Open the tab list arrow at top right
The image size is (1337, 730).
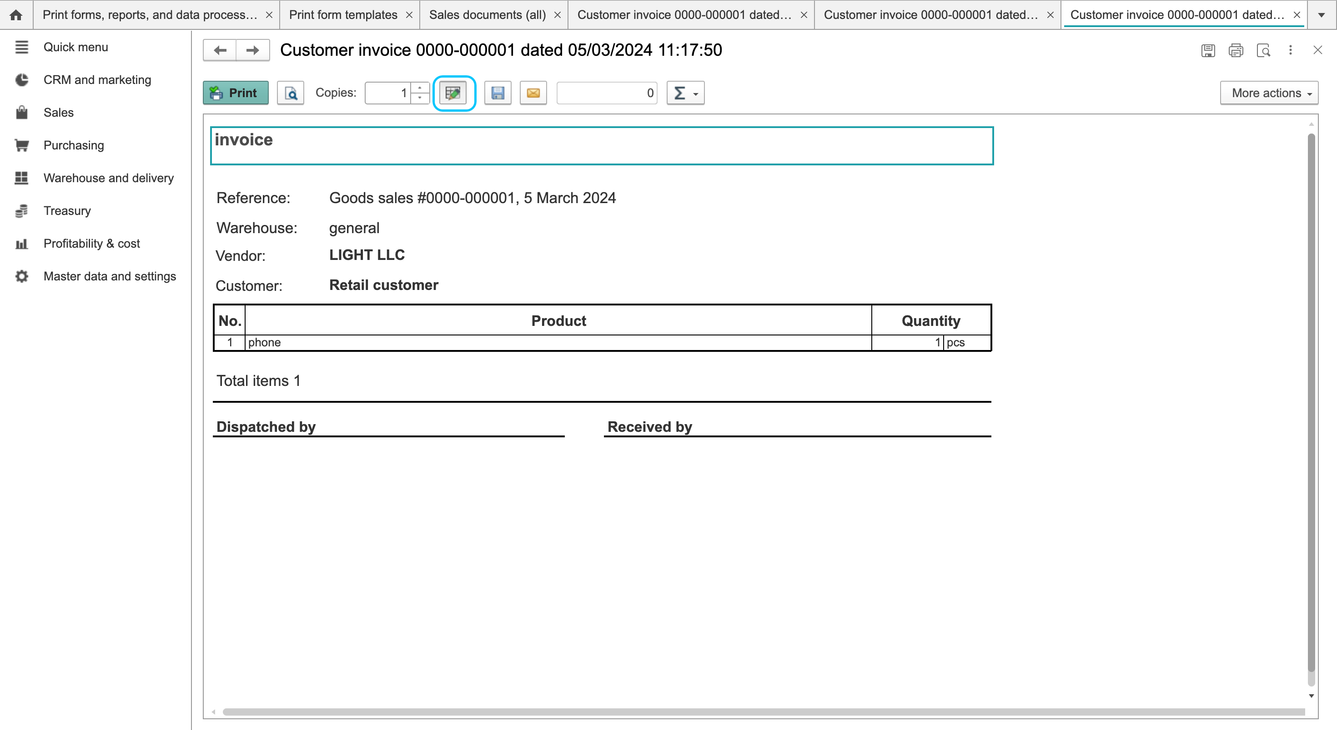coord(1321,15)
